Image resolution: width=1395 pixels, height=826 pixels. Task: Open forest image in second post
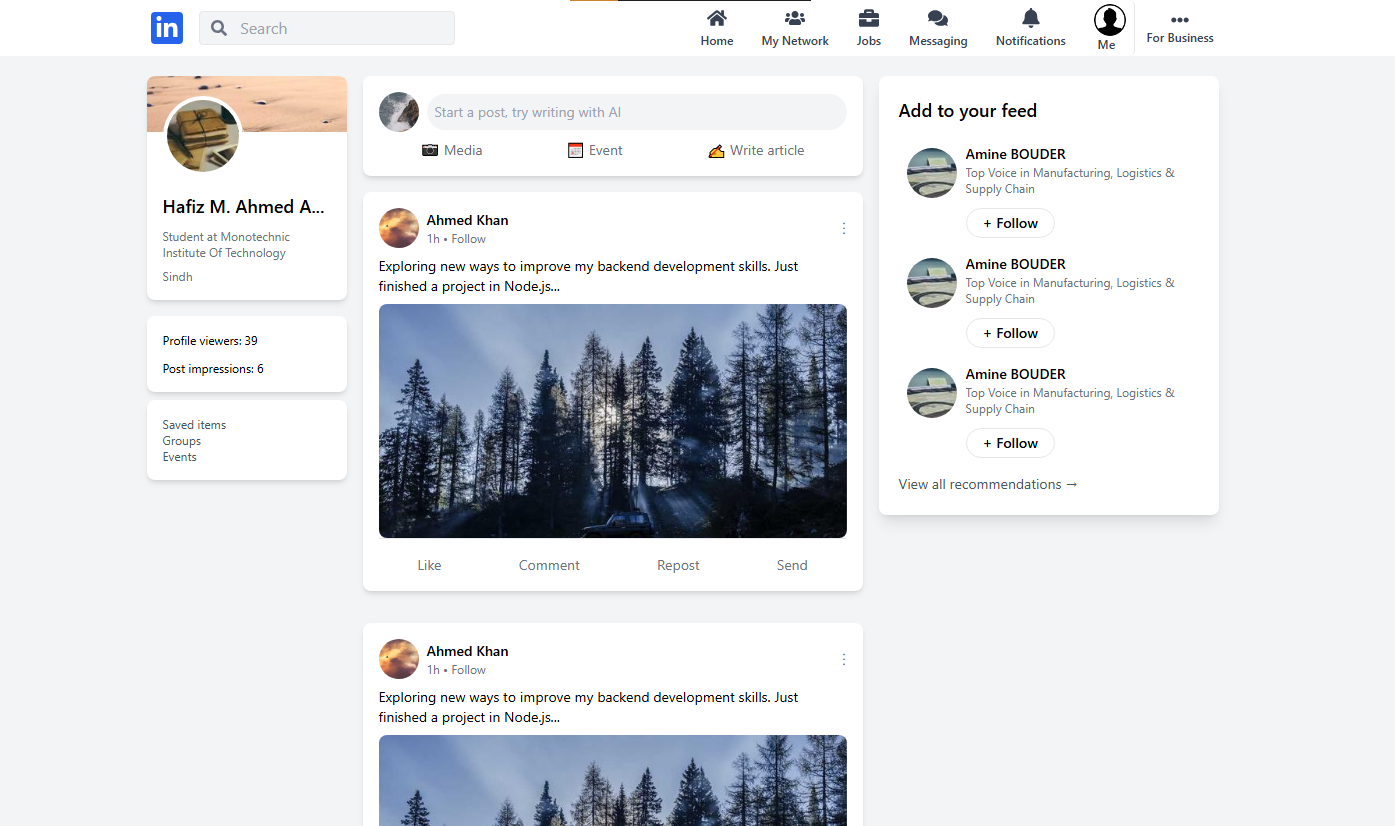click(x=613, y=780)
